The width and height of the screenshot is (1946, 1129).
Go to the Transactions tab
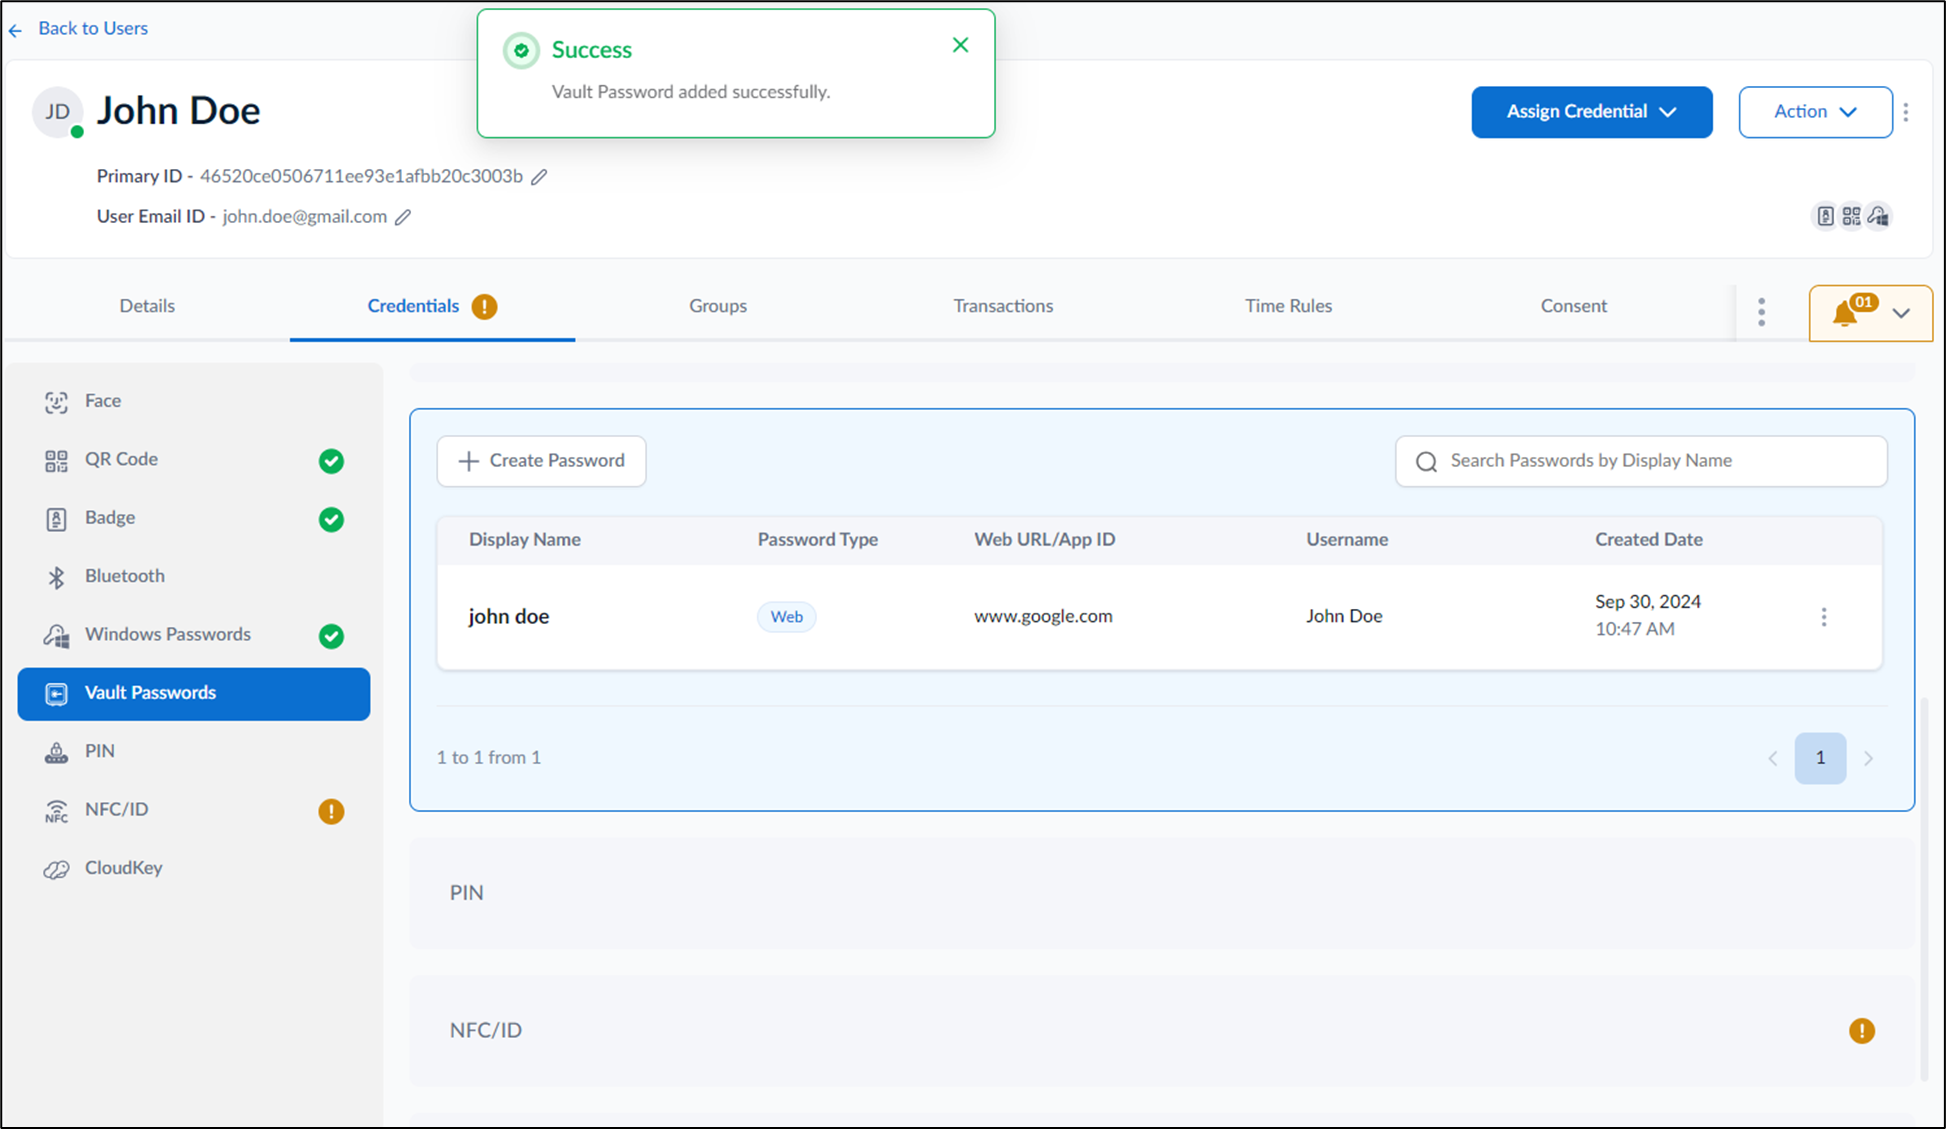(x=1003, y=306)
